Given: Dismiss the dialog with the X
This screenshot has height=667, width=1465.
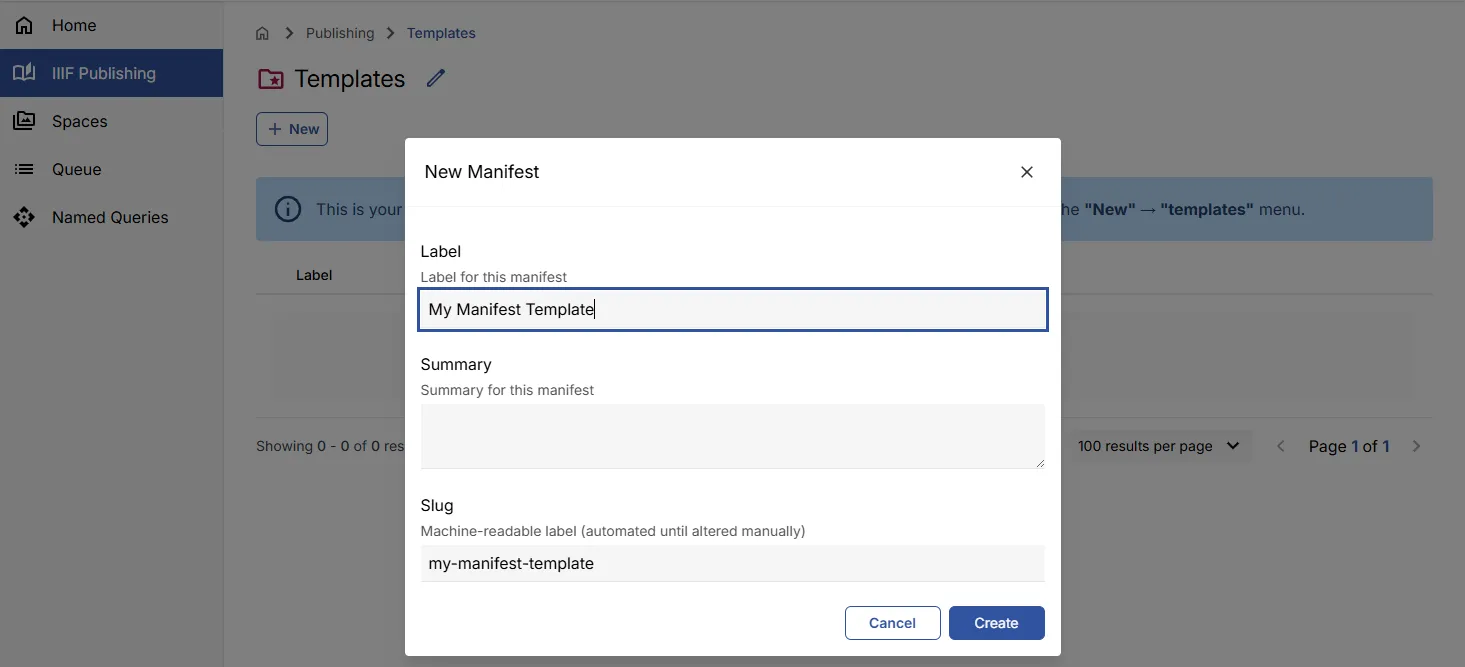Looking at the screenshot, I should point(1026,171).
